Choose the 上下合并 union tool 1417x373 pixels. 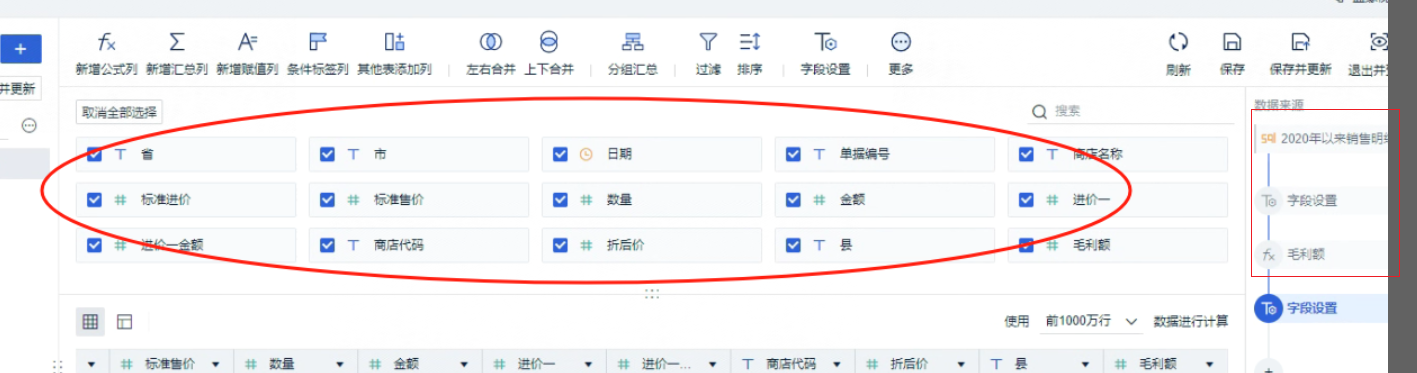(x=549, y=52)
